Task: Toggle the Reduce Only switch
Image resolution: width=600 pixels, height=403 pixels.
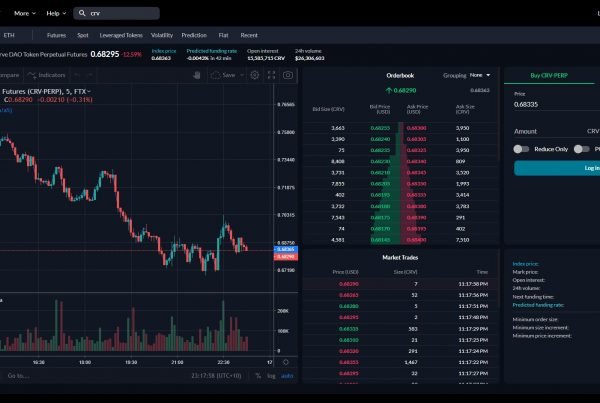Action: pyautogui.click(x=521, y=149)
